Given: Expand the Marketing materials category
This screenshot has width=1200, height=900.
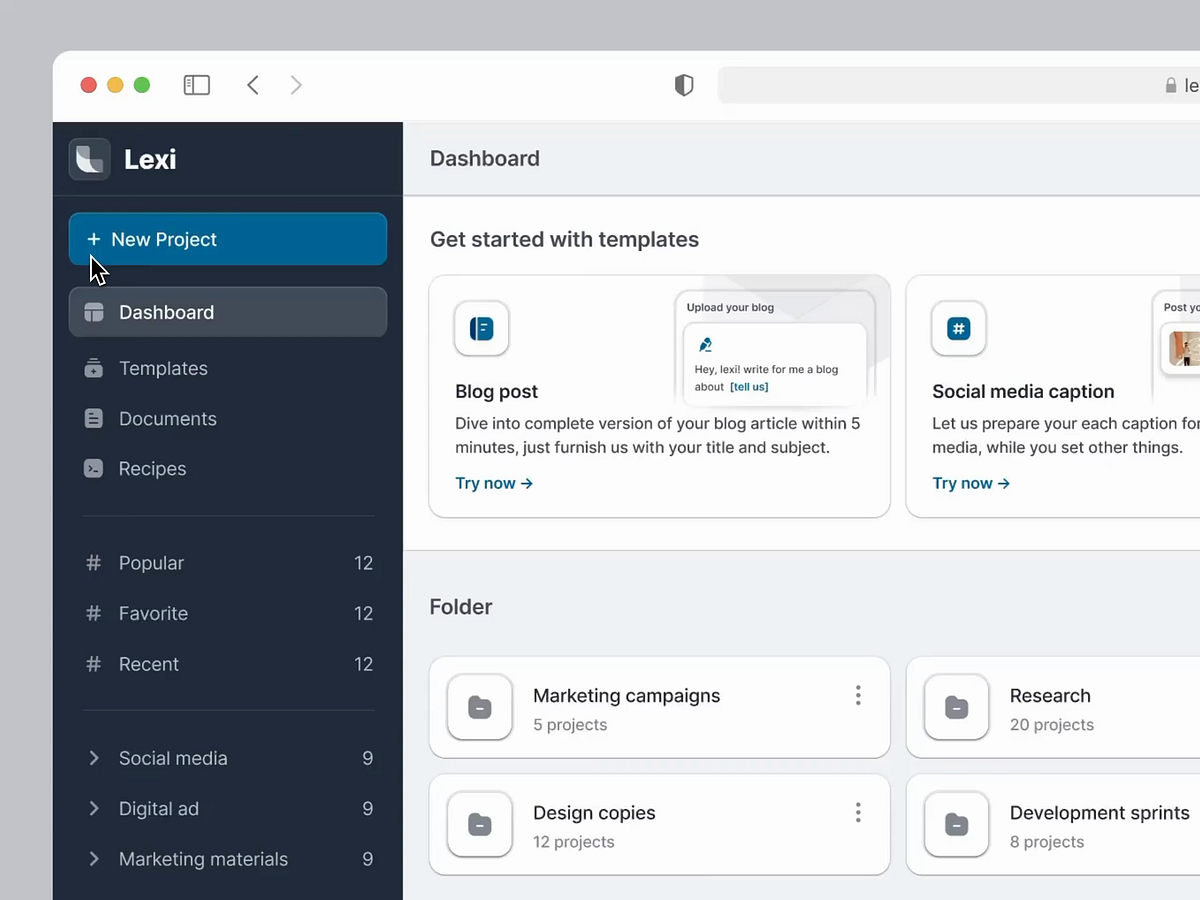Looking at the screenshot, I should (94, 859).
